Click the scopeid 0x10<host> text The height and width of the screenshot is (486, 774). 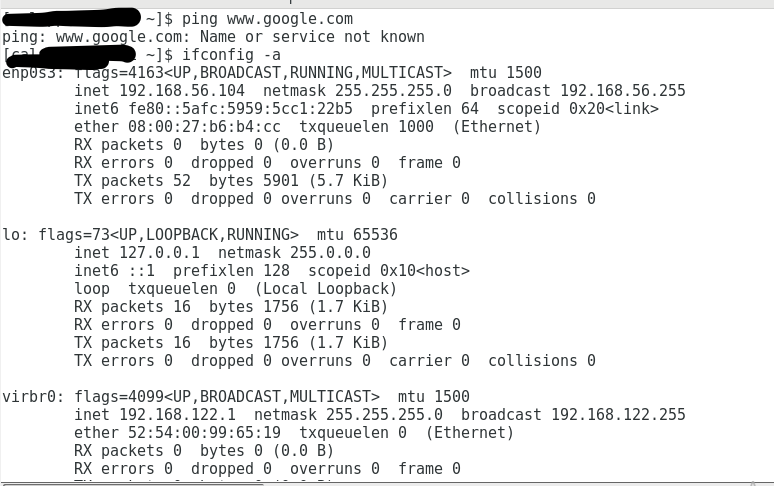pos(388,271)
